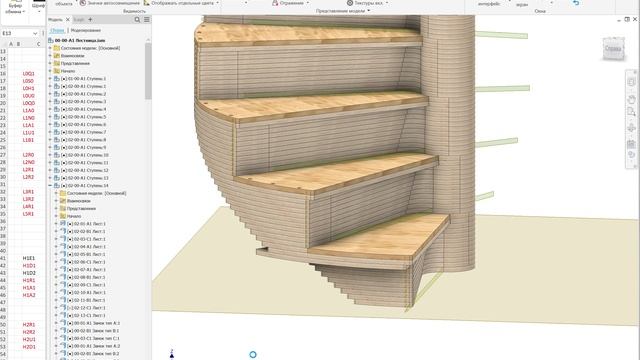Select Представления folder under Ступень:14
Image resolution: width=640 pixels, height=360 pixels.
pos(81,209)
